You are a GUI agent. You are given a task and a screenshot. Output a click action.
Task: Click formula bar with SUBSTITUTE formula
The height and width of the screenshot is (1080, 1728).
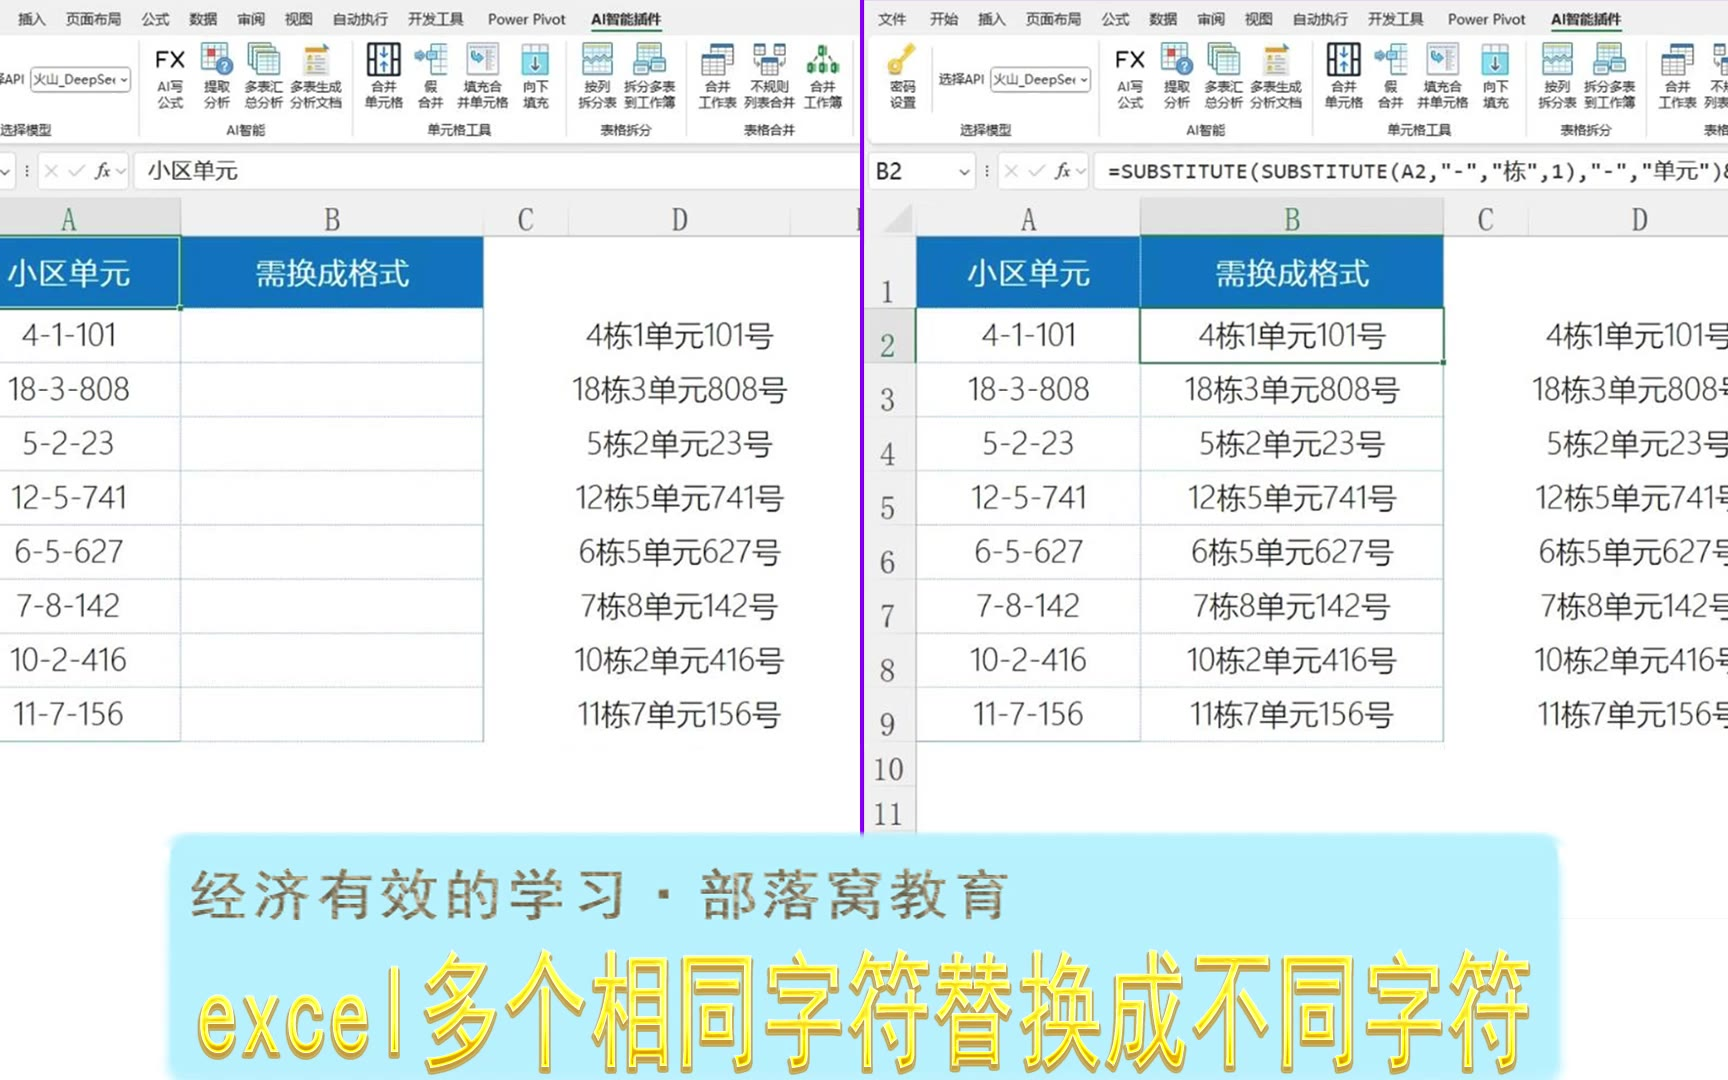click(x=1412, y=171)
